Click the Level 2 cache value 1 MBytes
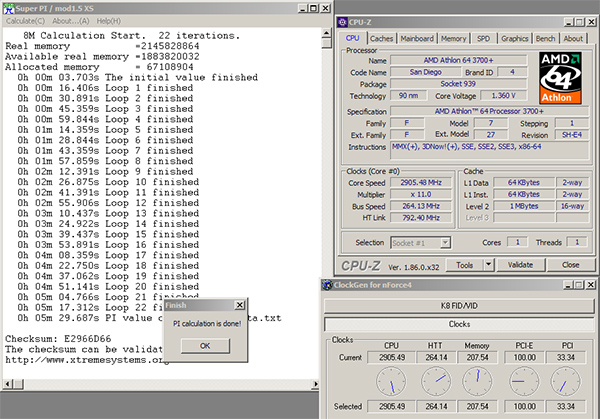The height and width of the screenshot is (419, 600). click(x=524, y=206)
